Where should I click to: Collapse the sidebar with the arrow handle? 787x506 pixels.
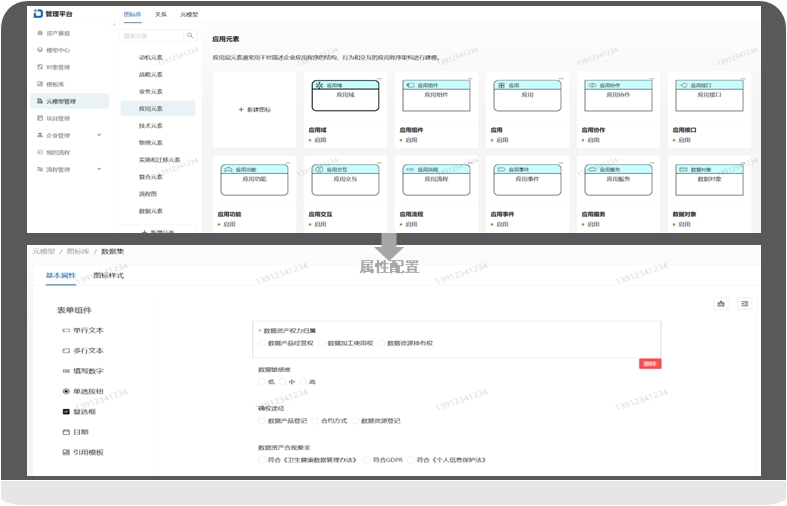click(113, 25)
